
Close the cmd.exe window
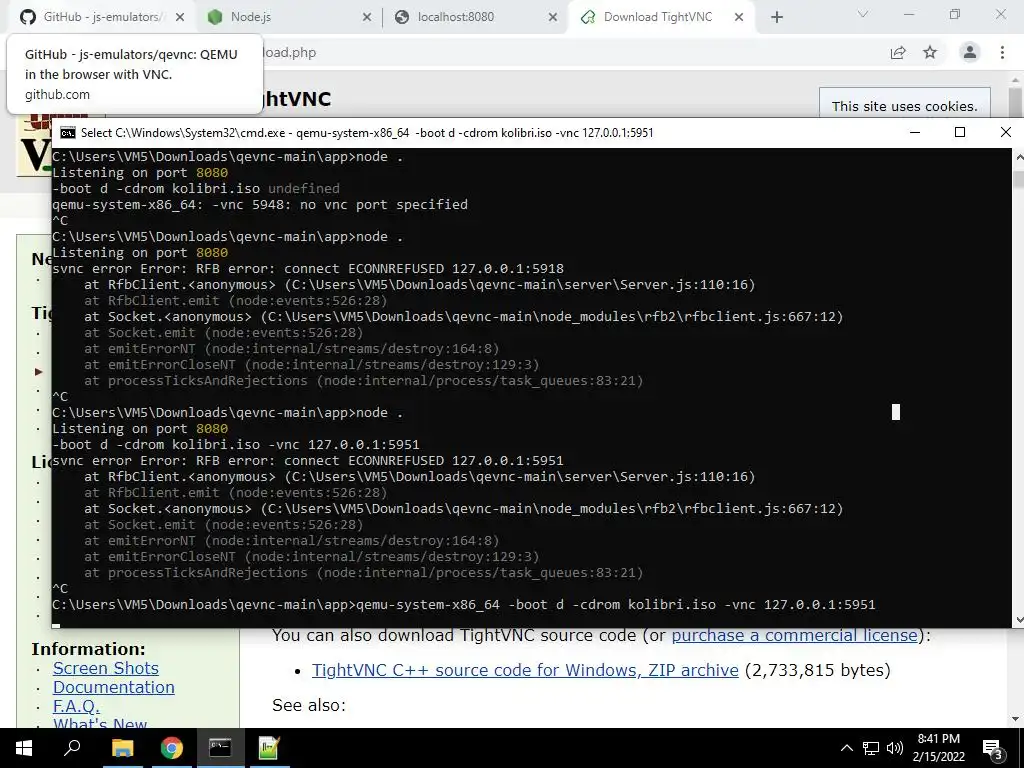(1006, 133)
